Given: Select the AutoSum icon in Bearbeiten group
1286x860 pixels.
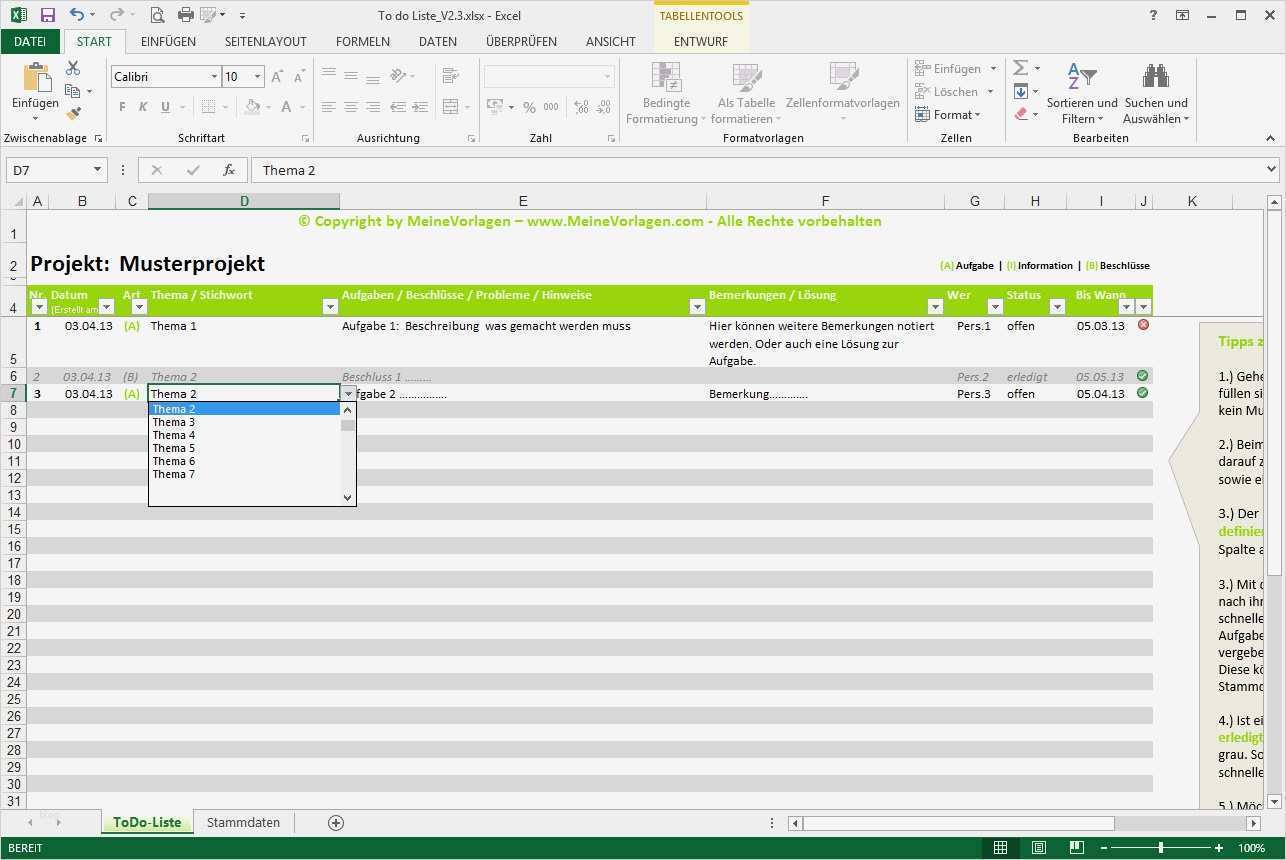Looking at the screenshot, I should pos(1017,67).
